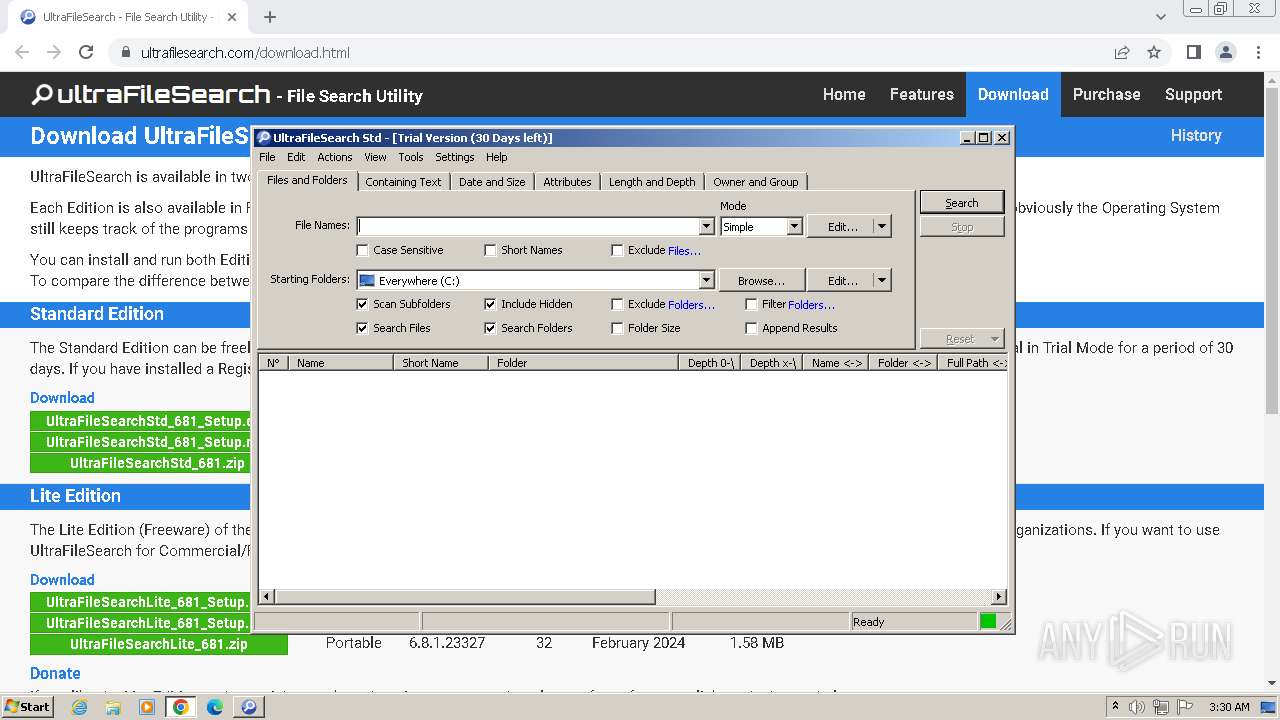Click the share page icon in address bar
This screenshot has height=720, width=1280.
(1122, 53)
